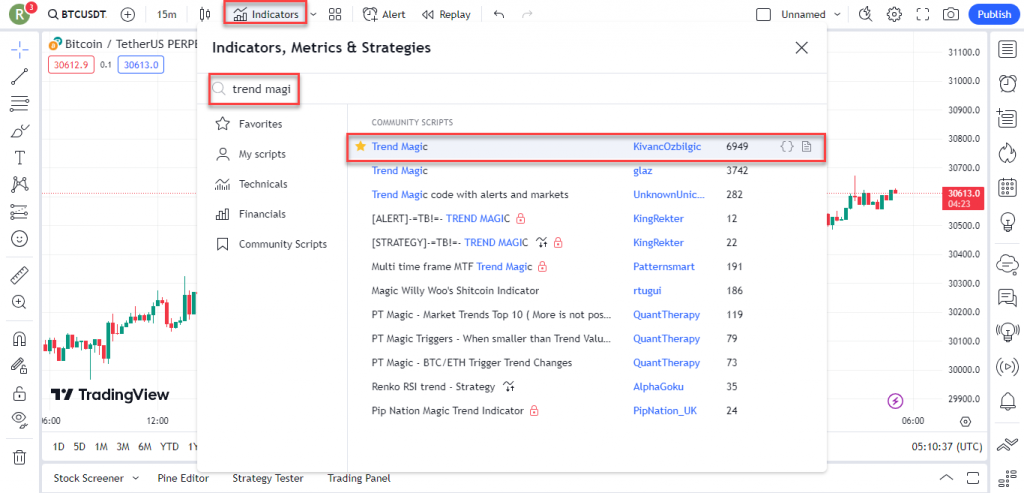Open the Trading Panel tab

(359, 478)
